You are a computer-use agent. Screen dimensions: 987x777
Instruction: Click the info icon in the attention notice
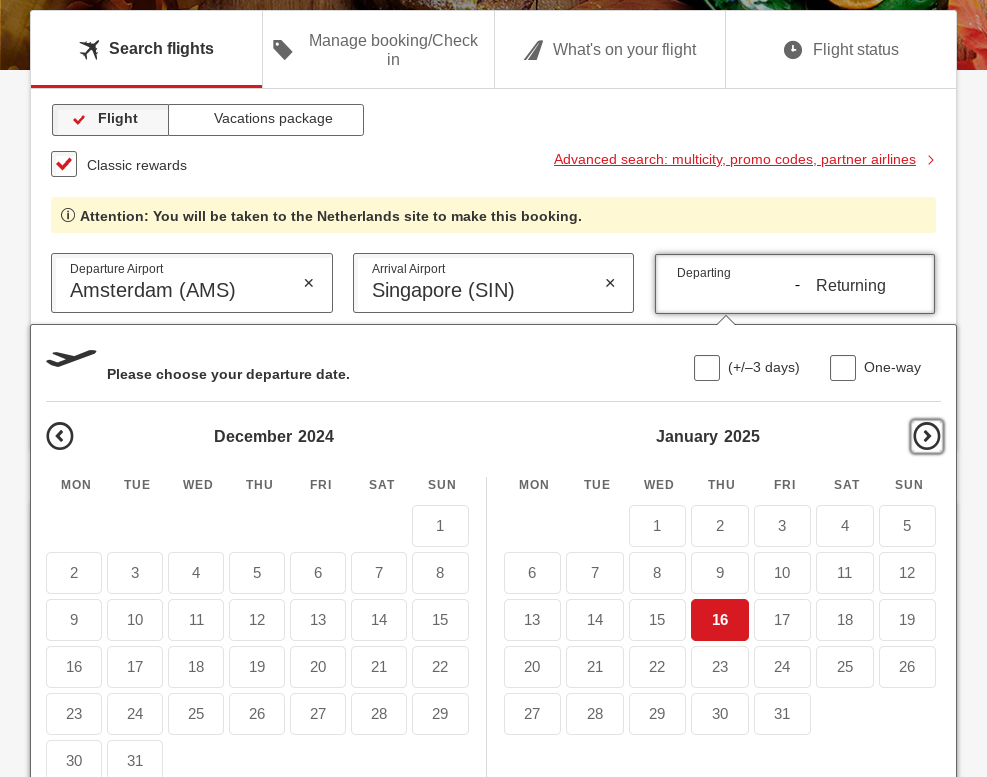[x=67, y=215]
